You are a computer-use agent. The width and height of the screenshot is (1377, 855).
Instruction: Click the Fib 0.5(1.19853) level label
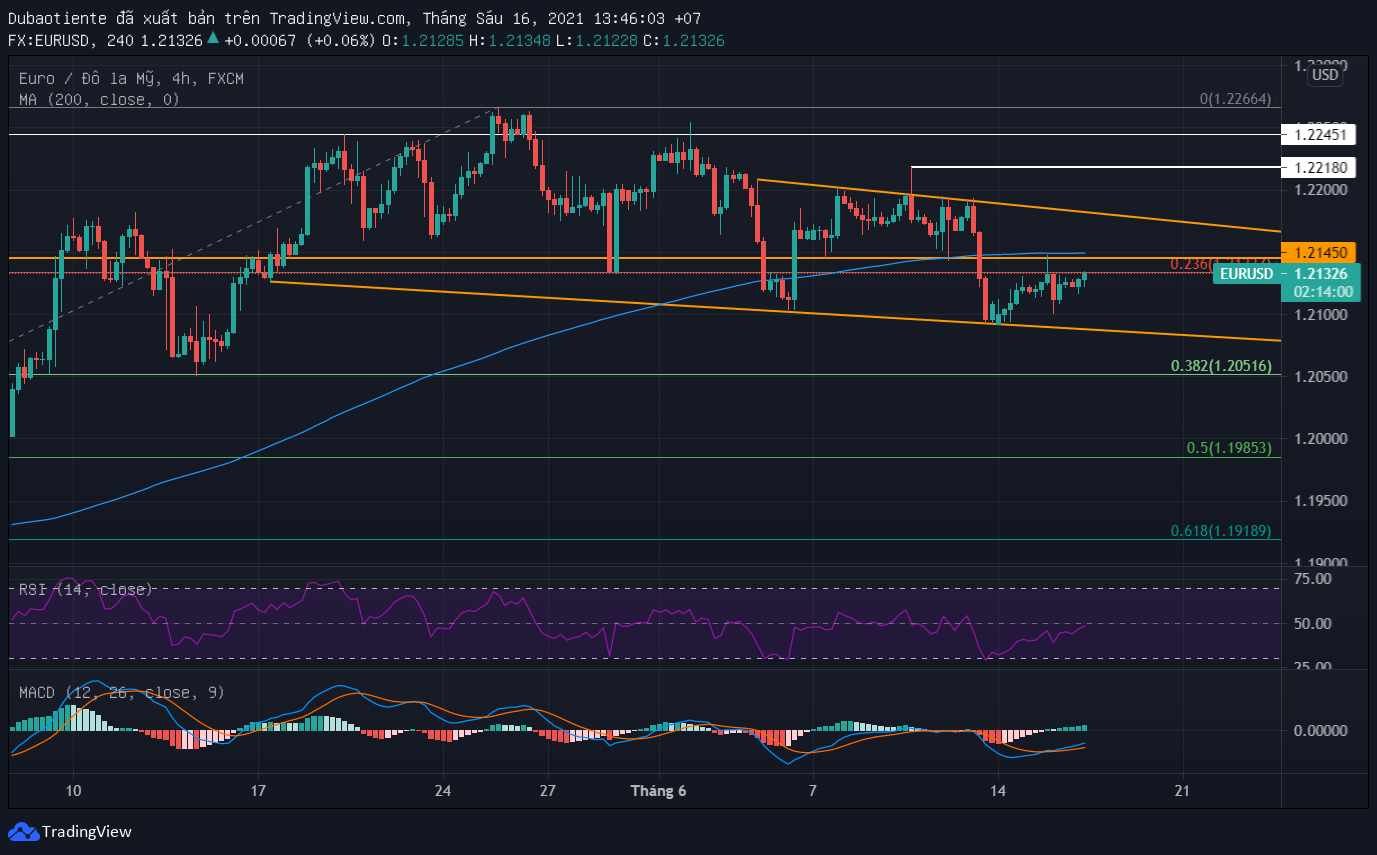[x=1229, y=448]
